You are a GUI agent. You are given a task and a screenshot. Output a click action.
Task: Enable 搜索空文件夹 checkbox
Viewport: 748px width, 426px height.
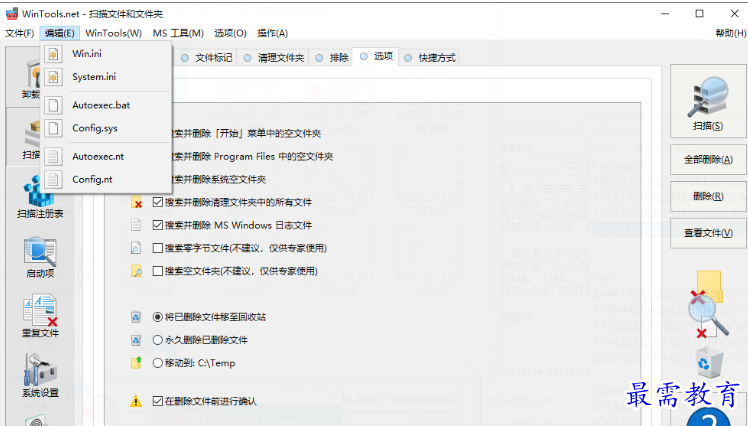(158, 271)
